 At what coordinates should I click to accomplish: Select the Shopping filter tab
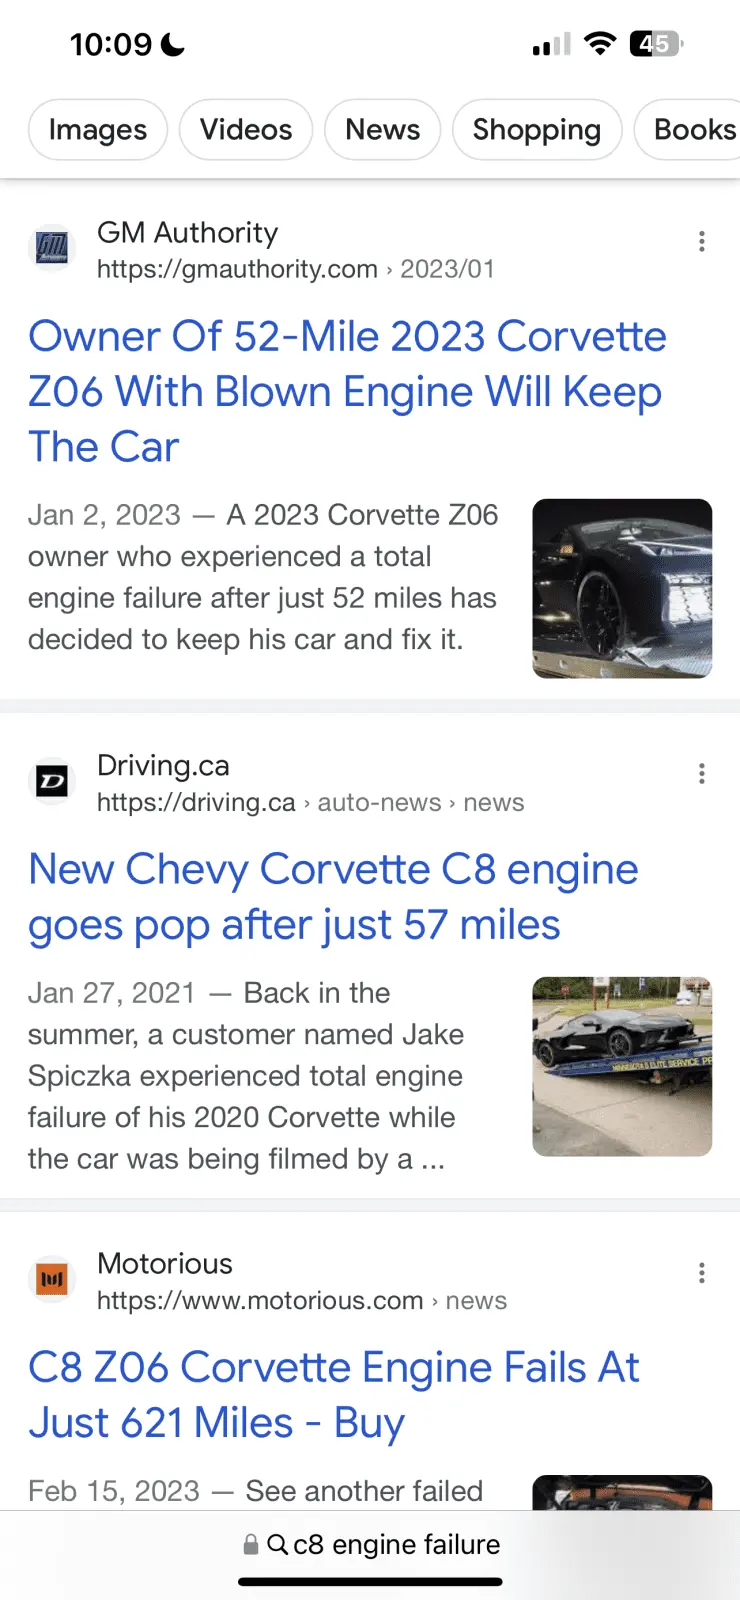tap(537, 130)
